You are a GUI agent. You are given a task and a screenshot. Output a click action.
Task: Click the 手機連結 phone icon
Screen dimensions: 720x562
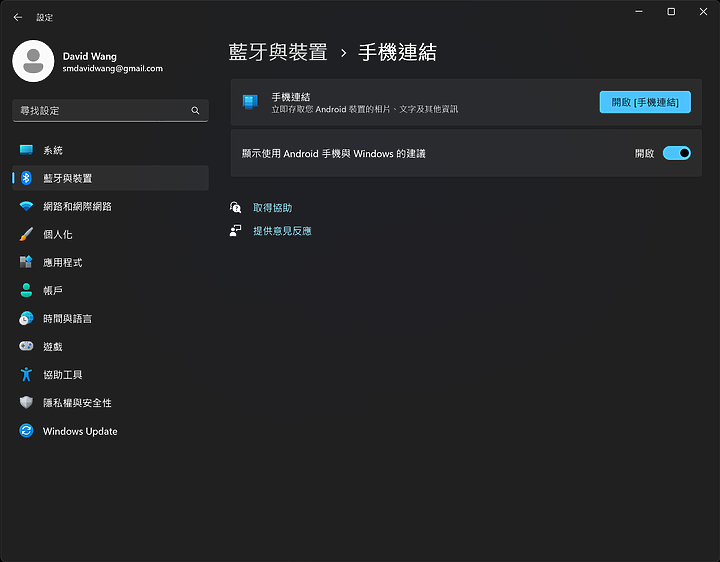[250, 102]
